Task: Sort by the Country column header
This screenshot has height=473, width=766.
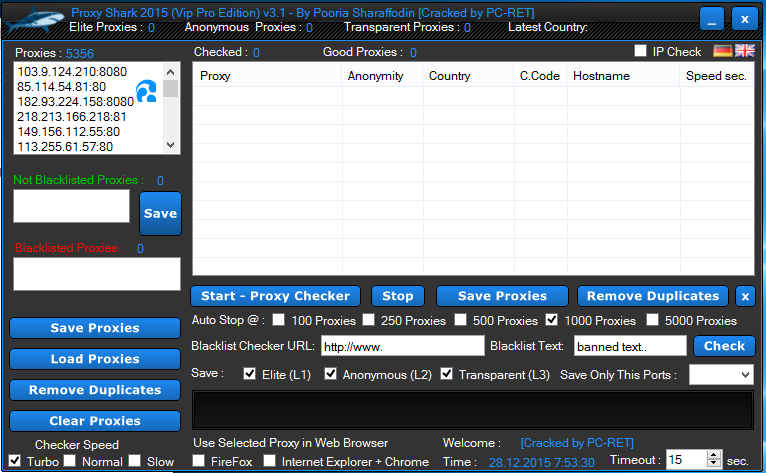Action: [x=449, y=76]
